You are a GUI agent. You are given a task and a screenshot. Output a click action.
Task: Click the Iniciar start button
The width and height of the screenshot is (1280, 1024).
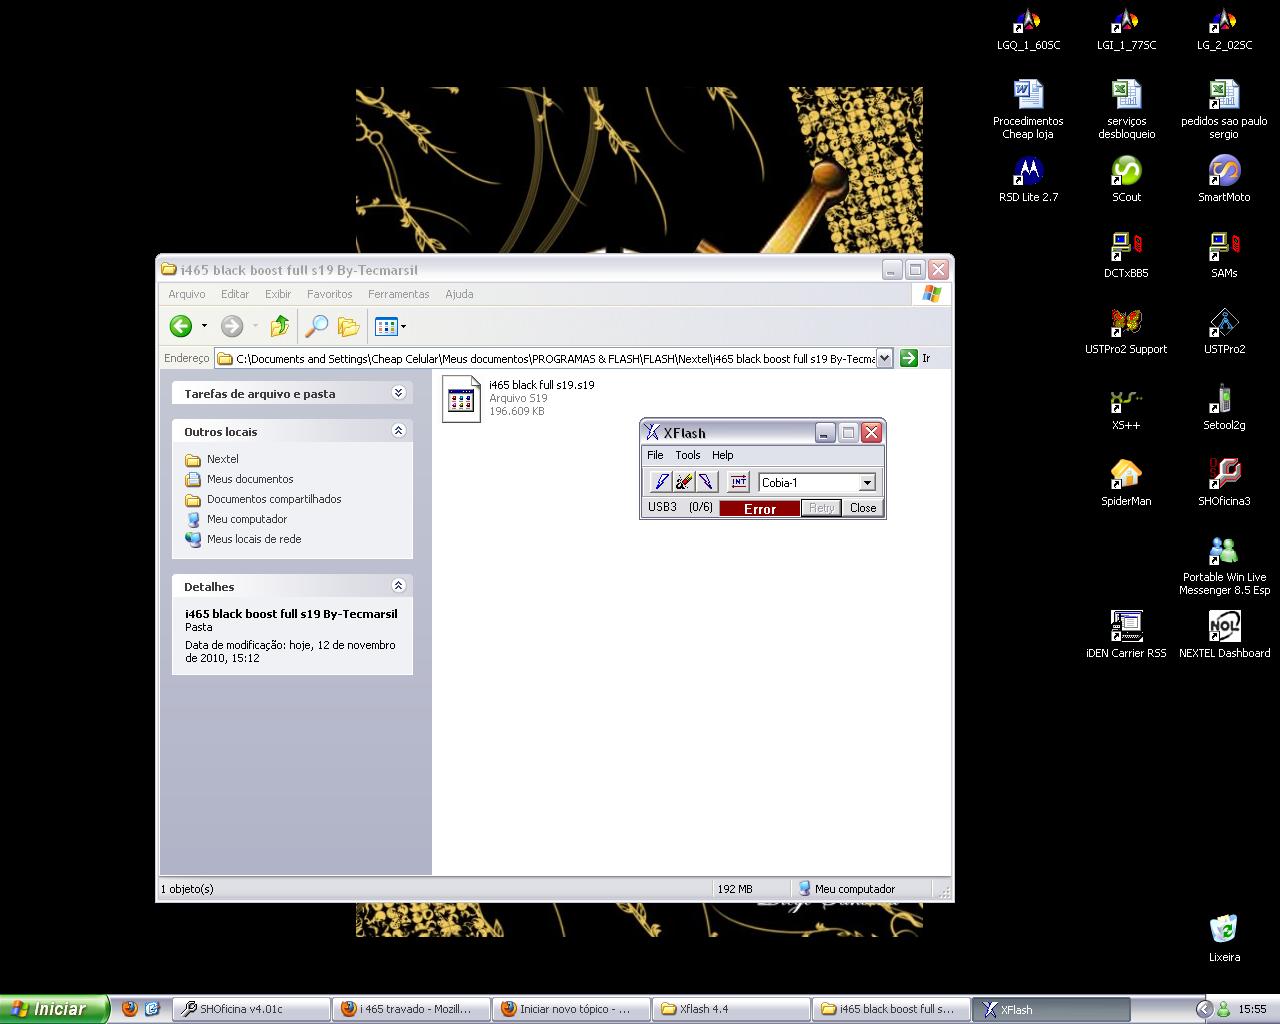(x=54, y=1009)
